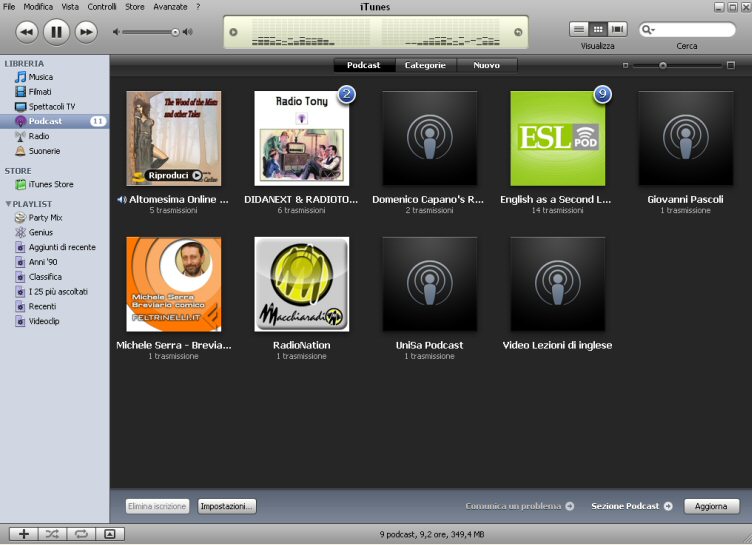Skip forward with the next track button

coord(86,32)
